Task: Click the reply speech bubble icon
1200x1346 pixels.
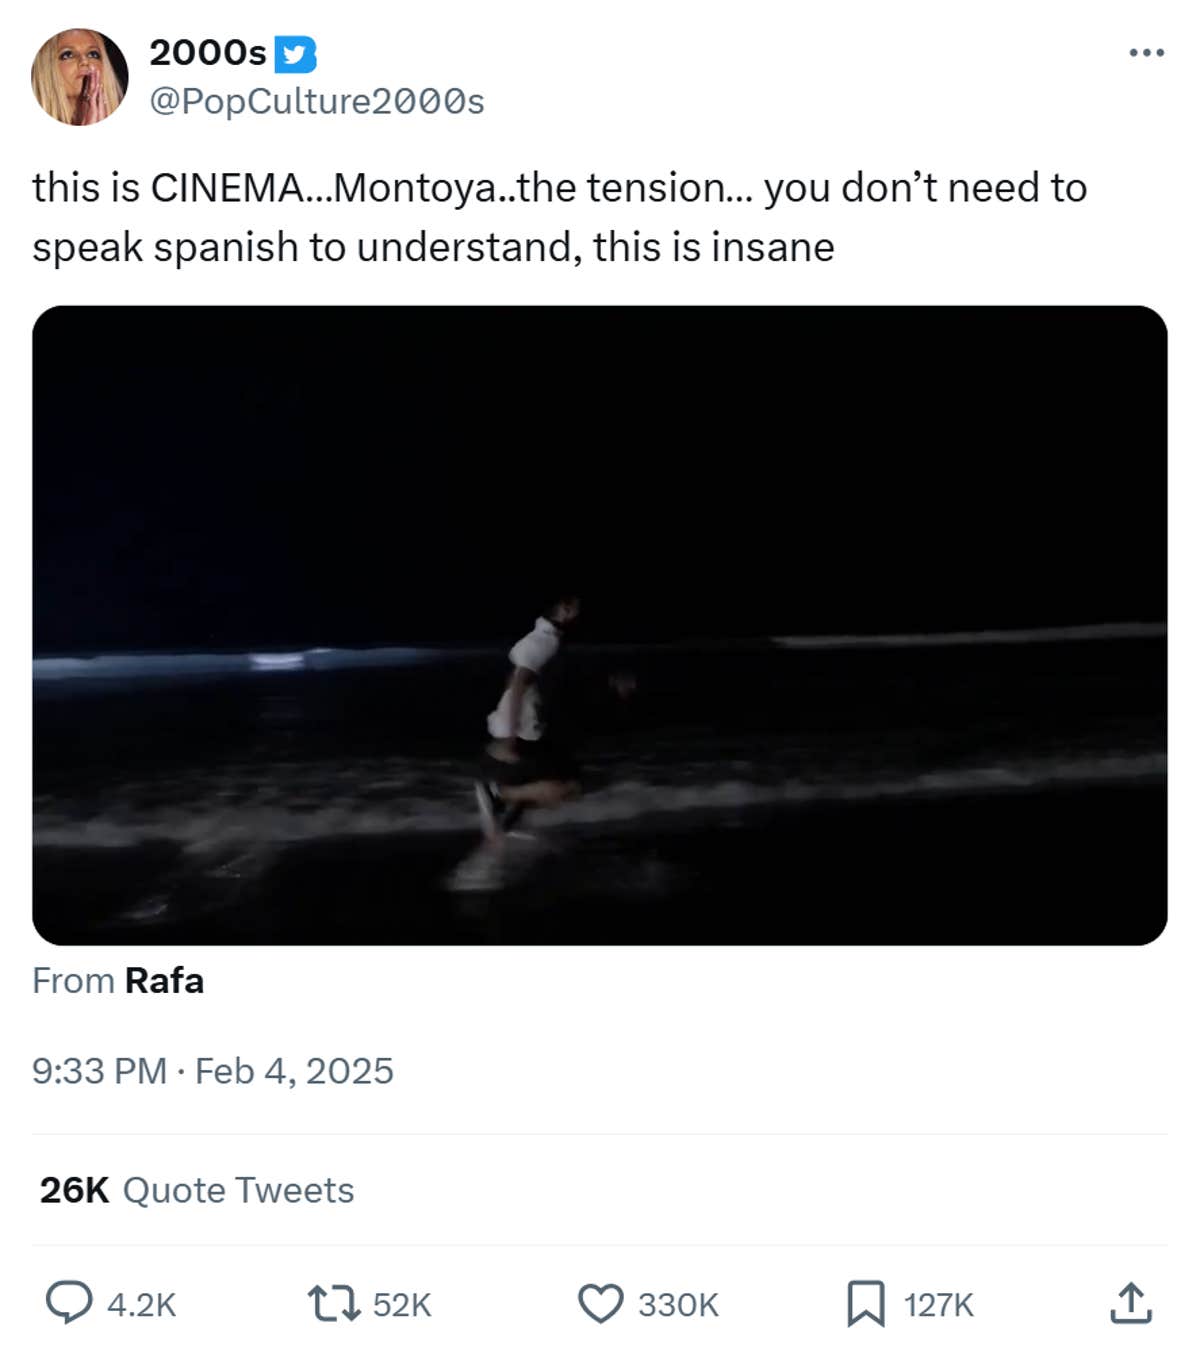Action: [69, 1303]
